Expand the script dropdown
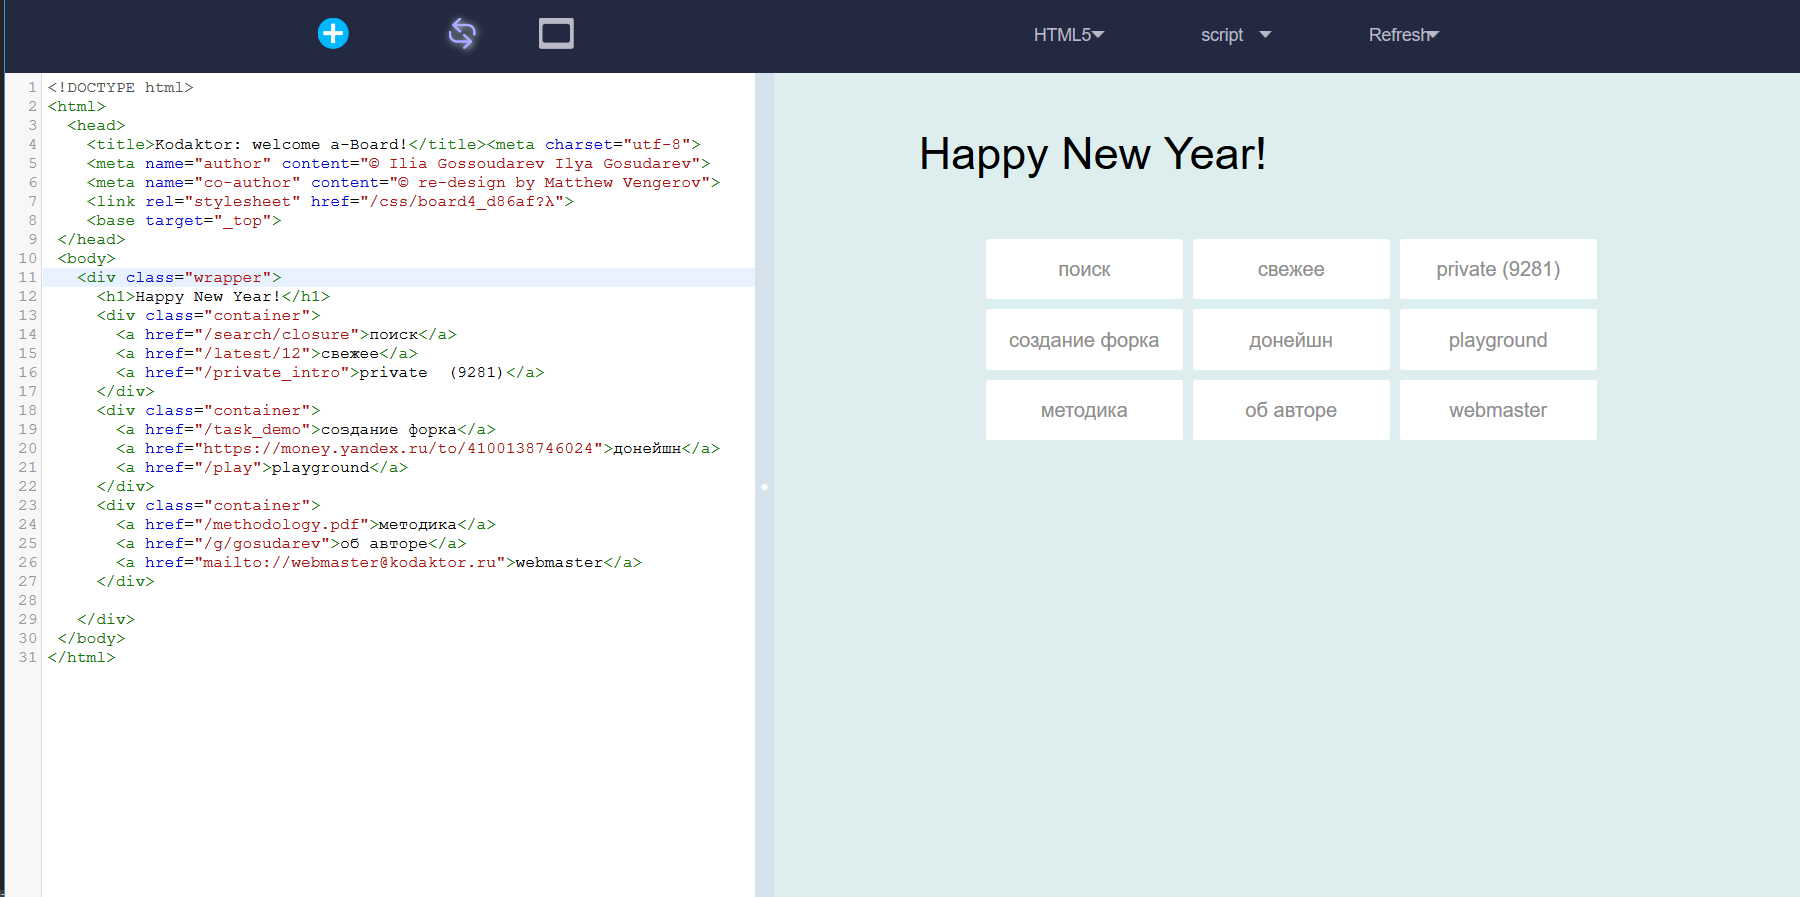Image resolution: width=1800 pixels, height=897 pixels. (1235, 35)
